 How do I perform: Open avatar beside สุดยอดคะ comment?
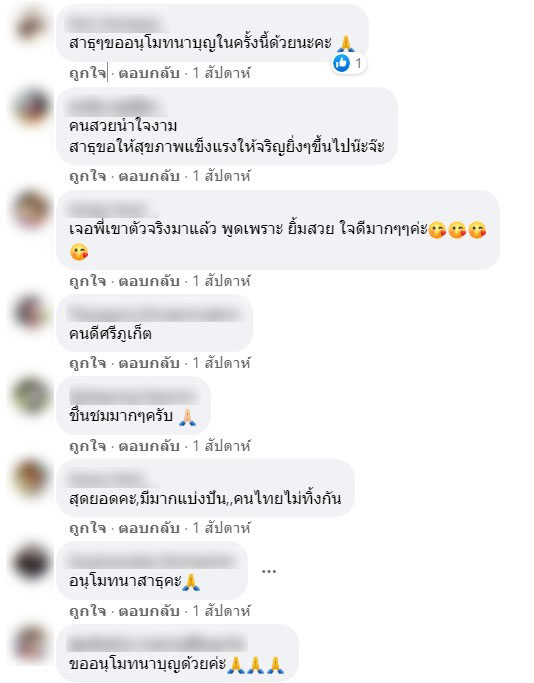click(30, 477)
